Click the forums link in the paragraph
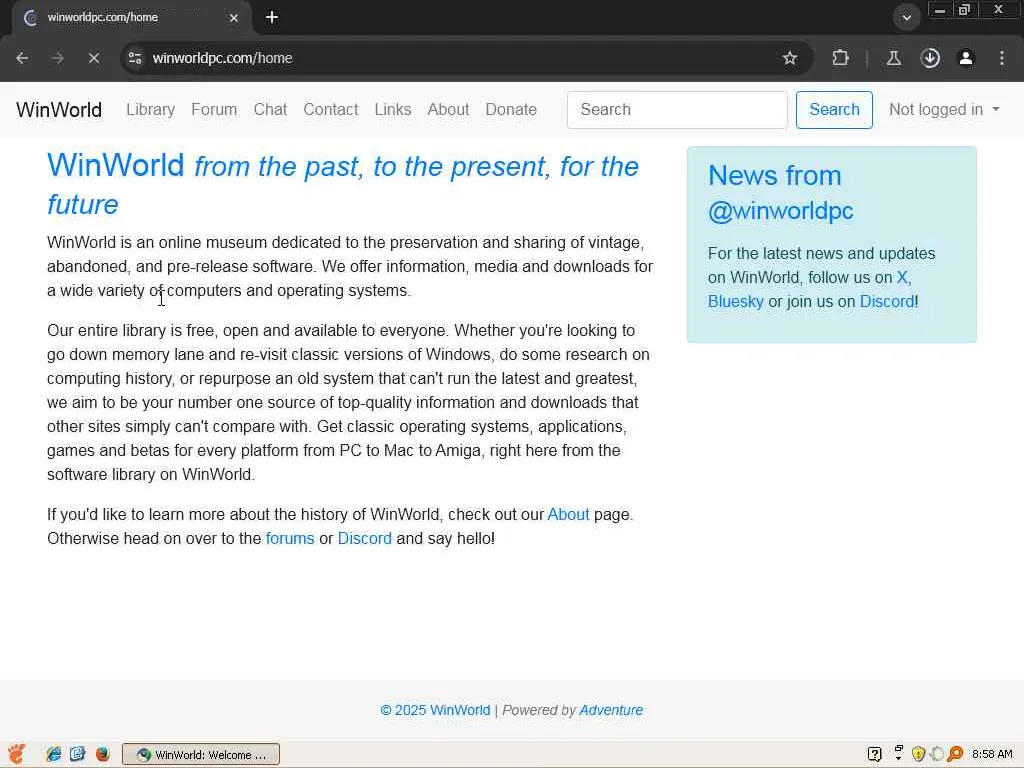The width and height of the screenshot is (1024, 768). (x=290, y=539)
